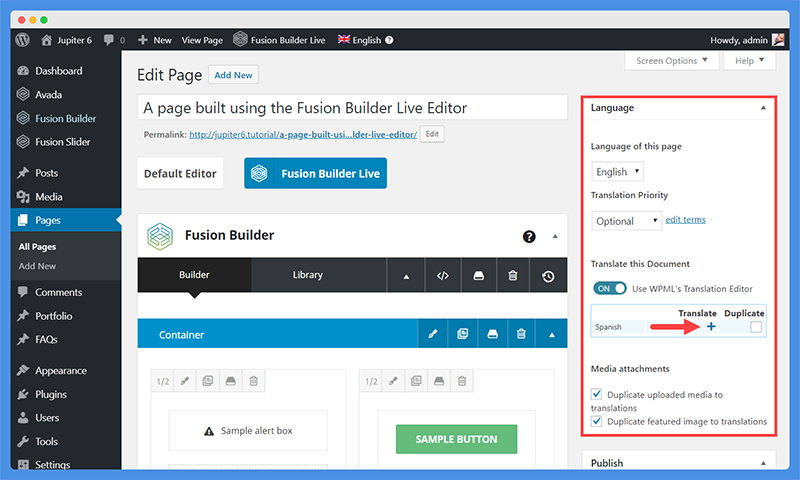Save layout using builder toolbar save icon
This screenshot has width=800, height=480.
tap(479, 275)
